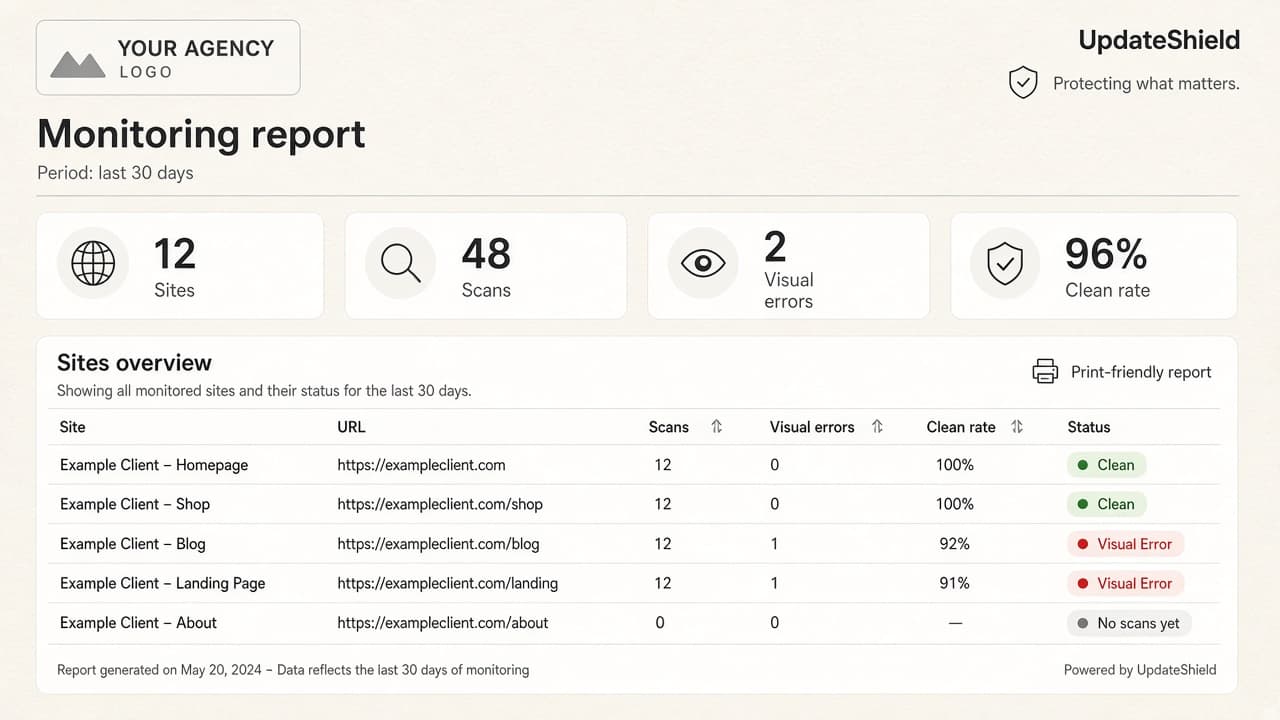Click the 12 Sites summary value
Image resolution: width=1280 pixels, height=720 pixels.
pyautogui.click(x=175, y=254)
